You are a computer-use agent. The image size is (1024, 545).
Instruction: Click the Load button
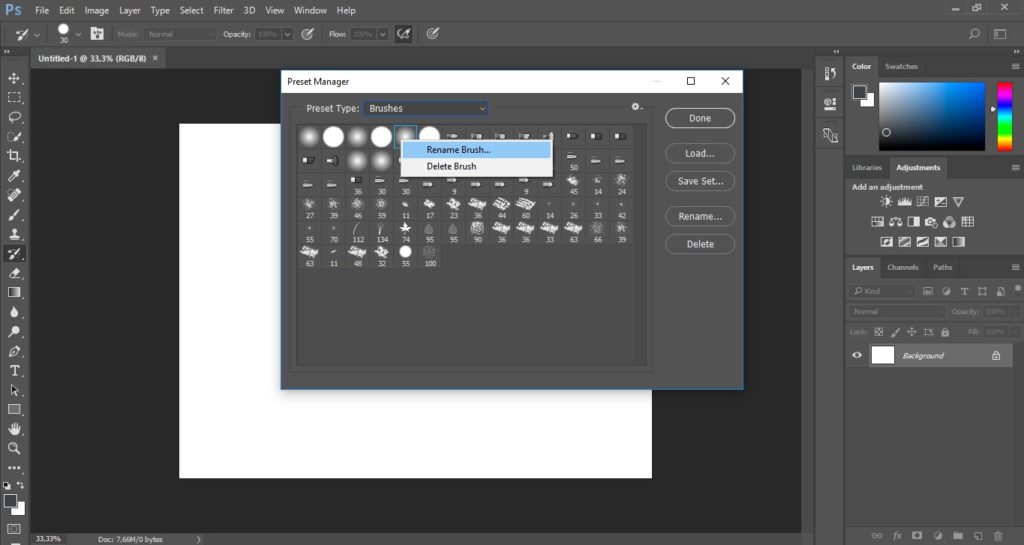point(699,153)
